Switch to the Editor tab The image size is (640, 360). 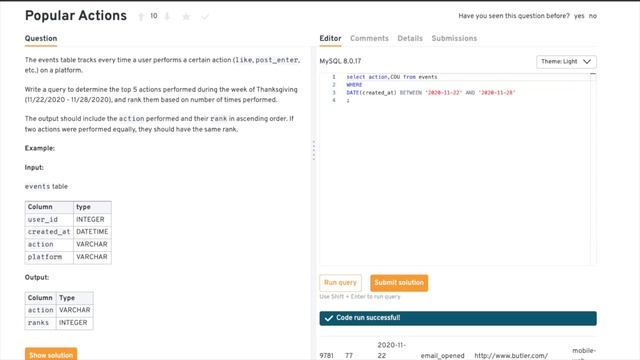330,38
